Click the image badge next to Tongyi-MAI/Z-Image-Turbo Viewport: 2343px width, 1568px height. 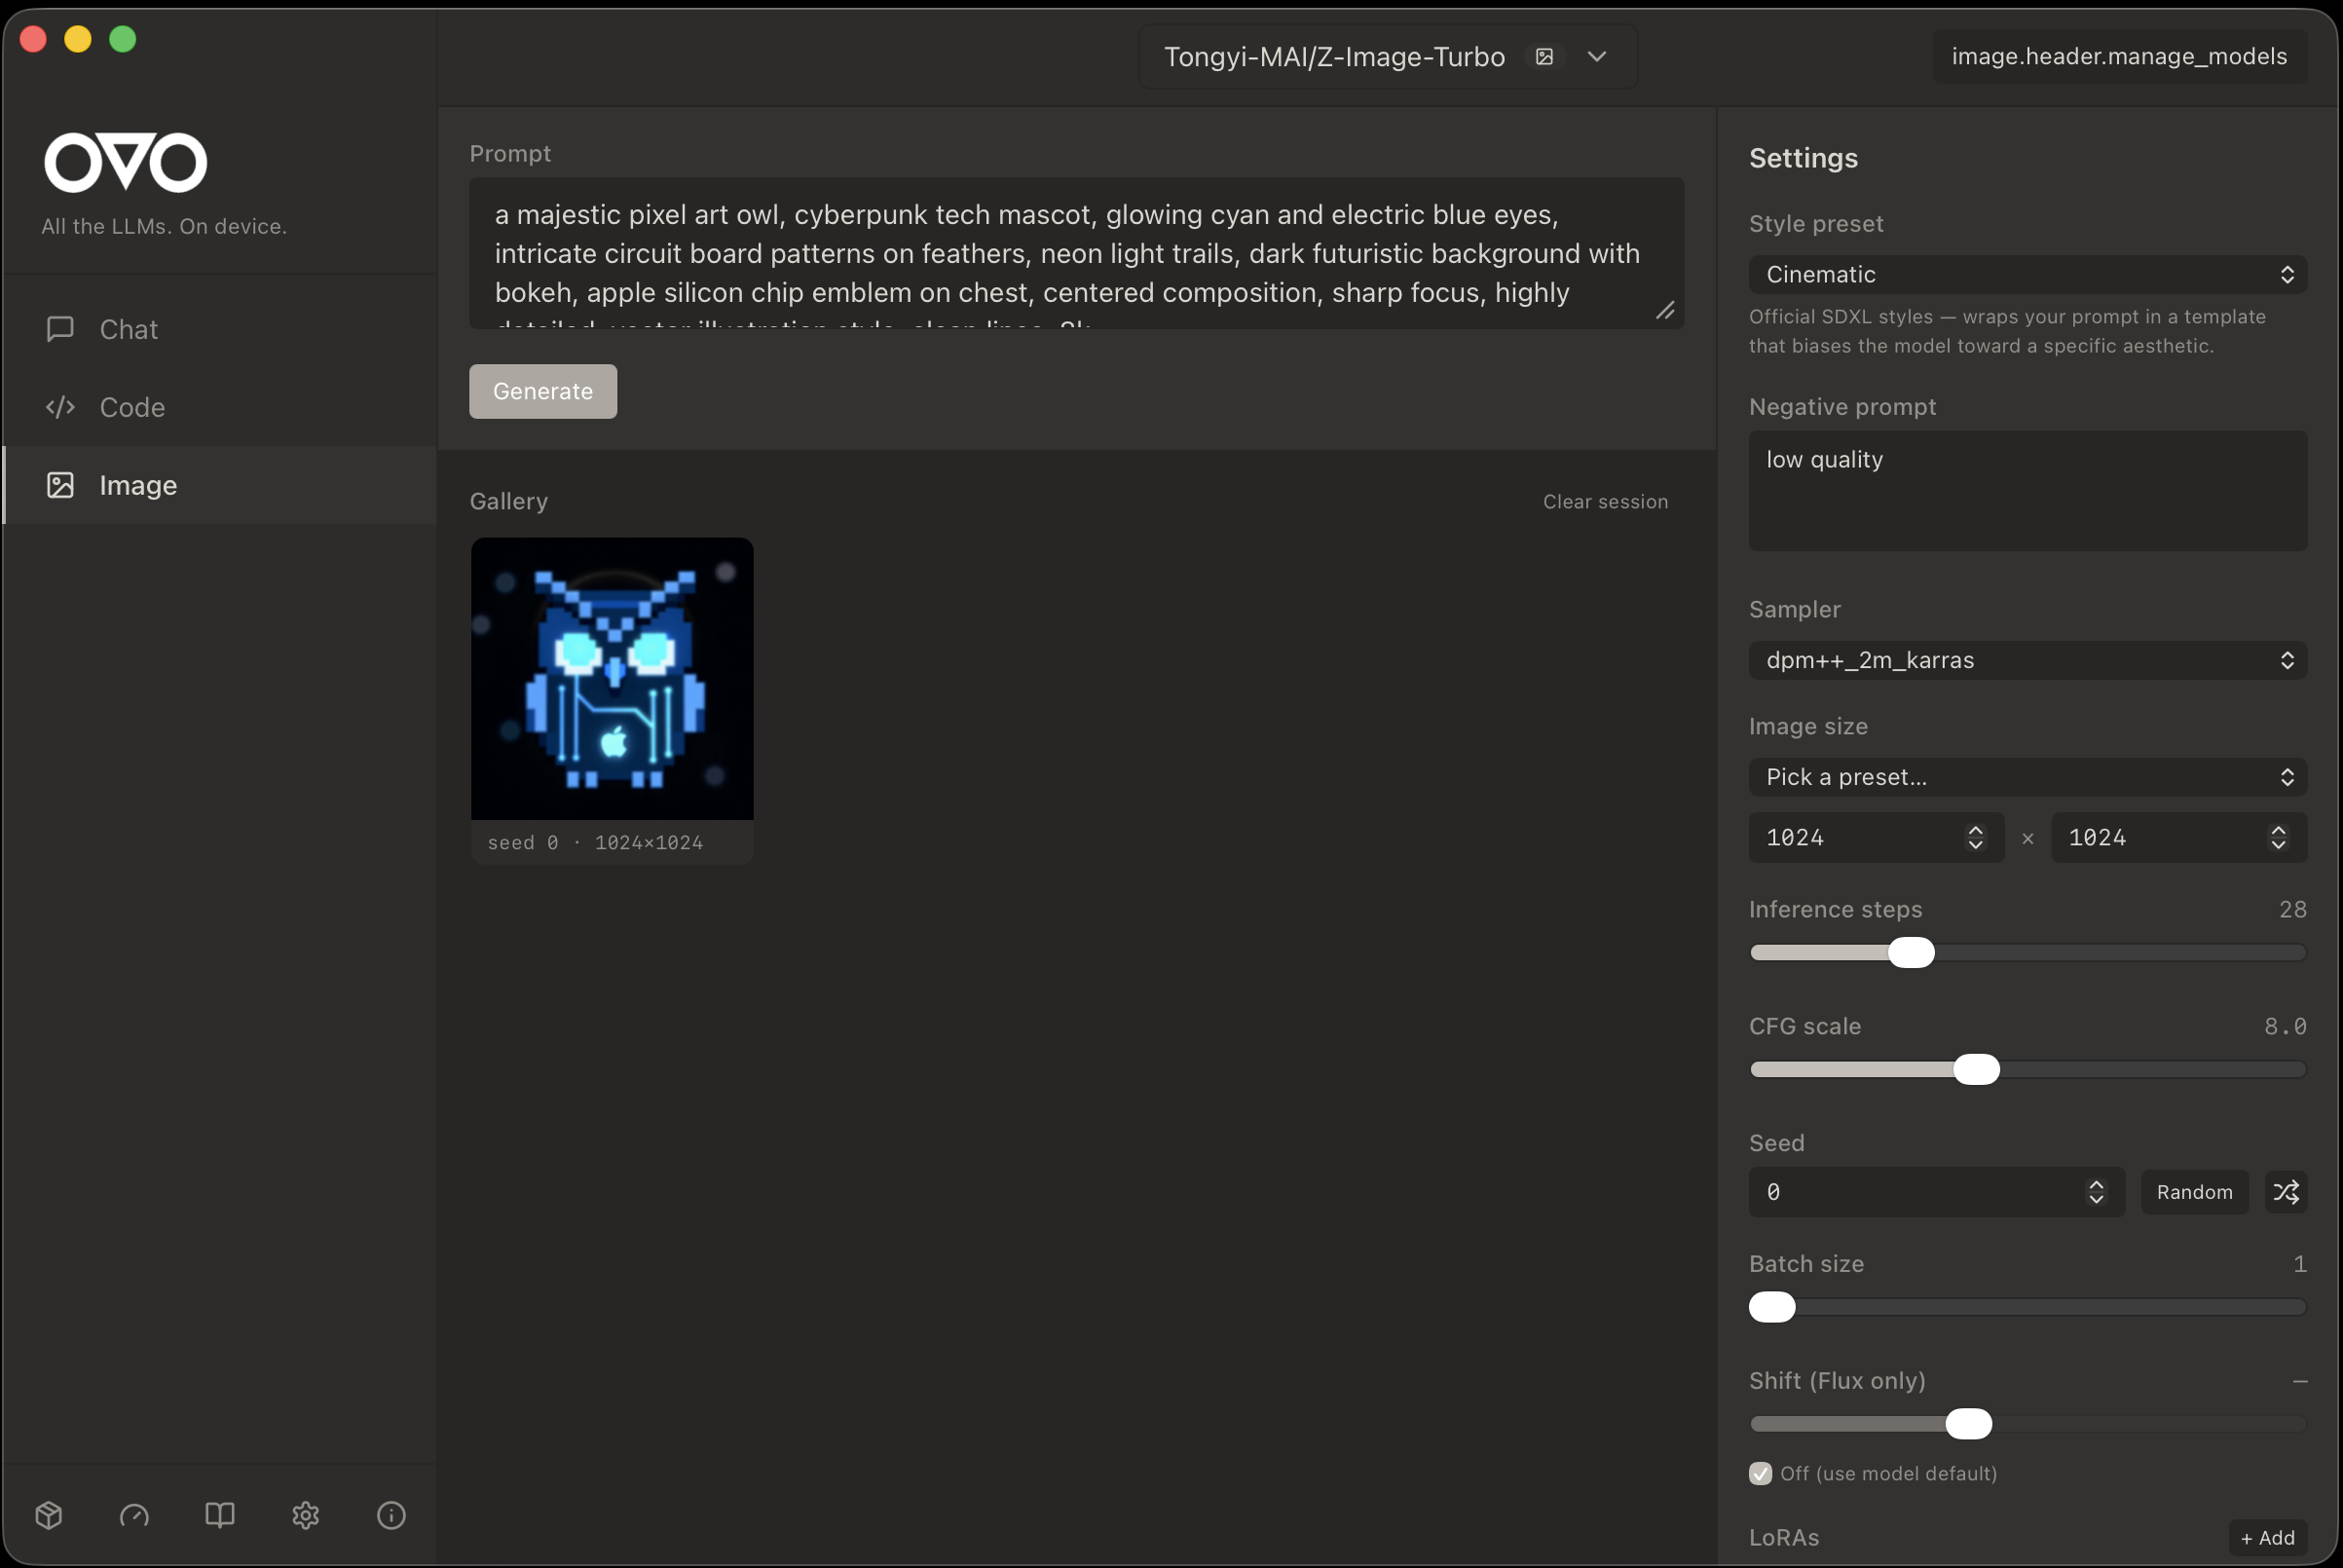click(1544, 56)
